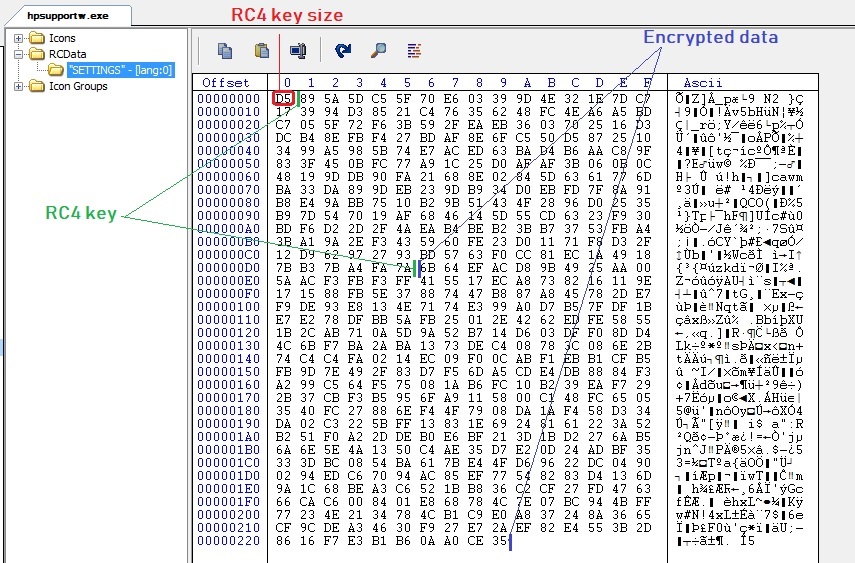Click the Ascii text in row 00000000
855x563 pixels.
click(739, 99)
